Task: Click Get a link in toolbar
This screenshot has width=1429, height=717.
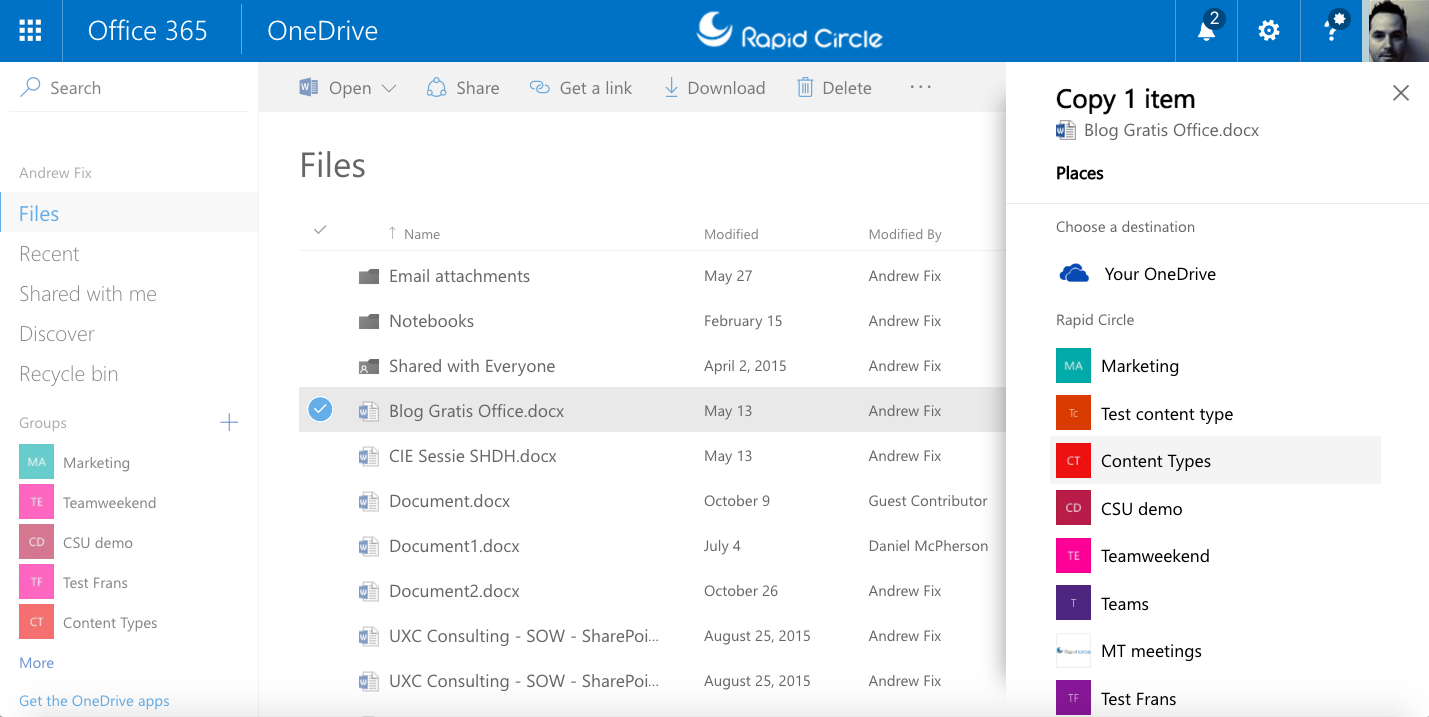Action: pyautogui.click(x=581, y=87)
